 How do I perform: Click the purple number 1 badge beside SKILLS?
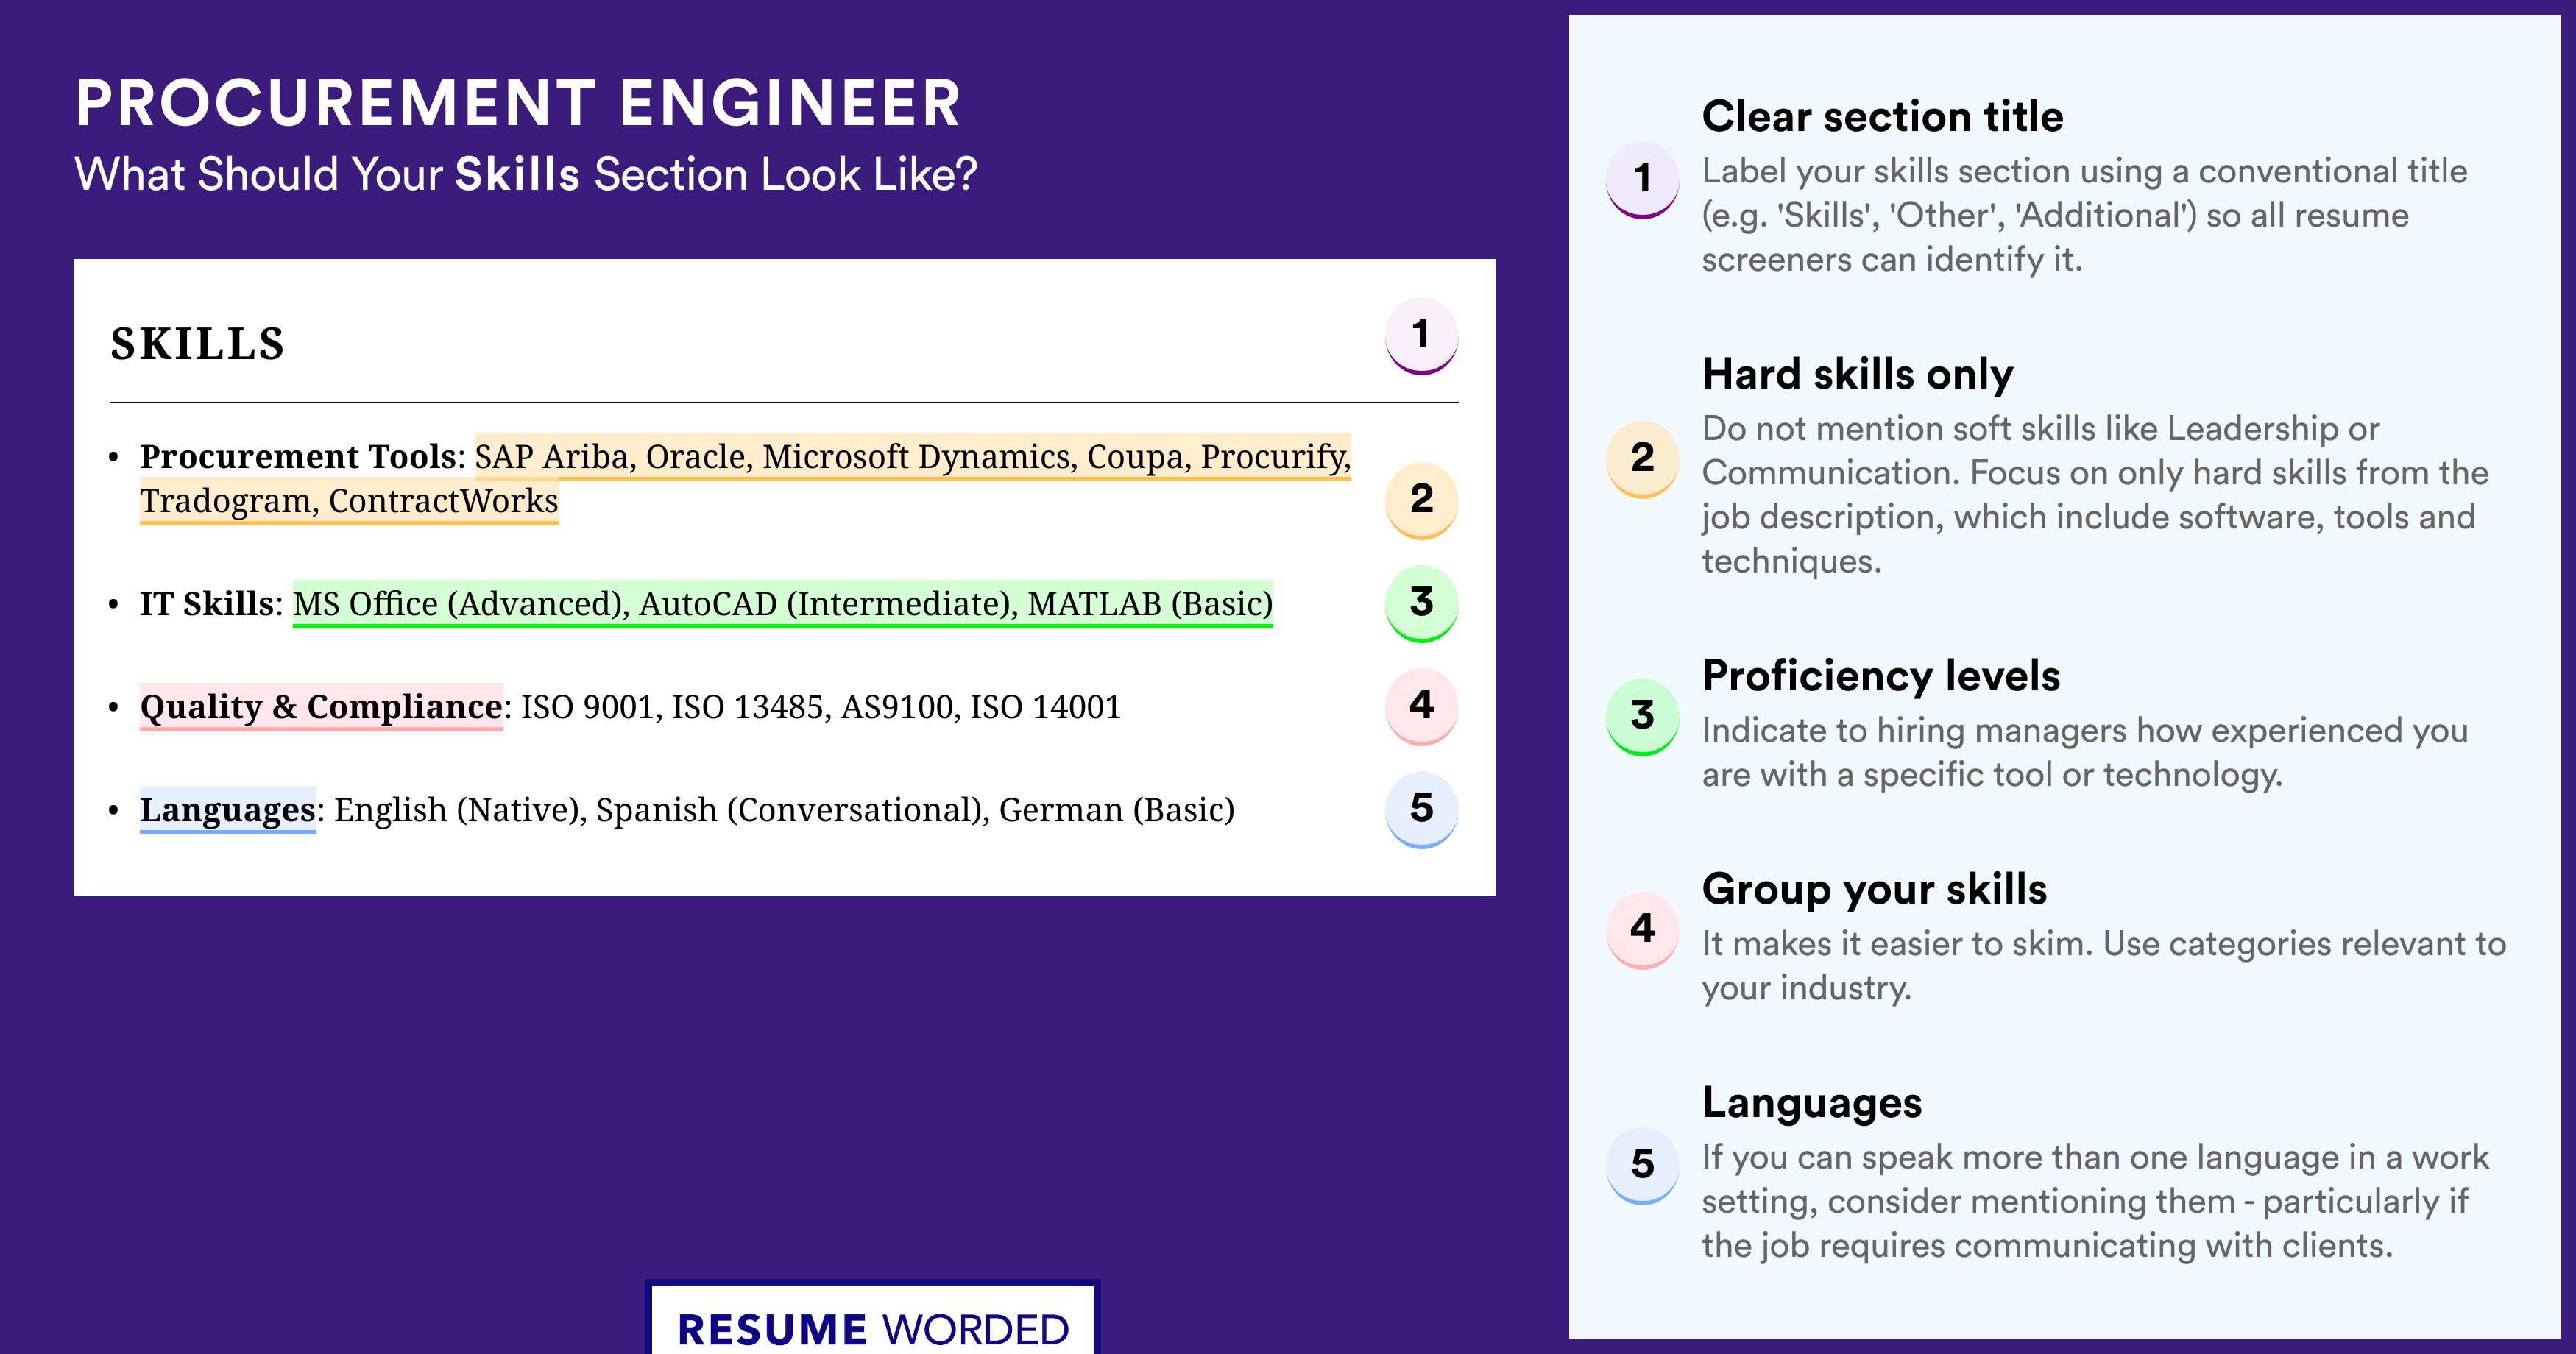pyautogui.click(x=1421, y=336)
